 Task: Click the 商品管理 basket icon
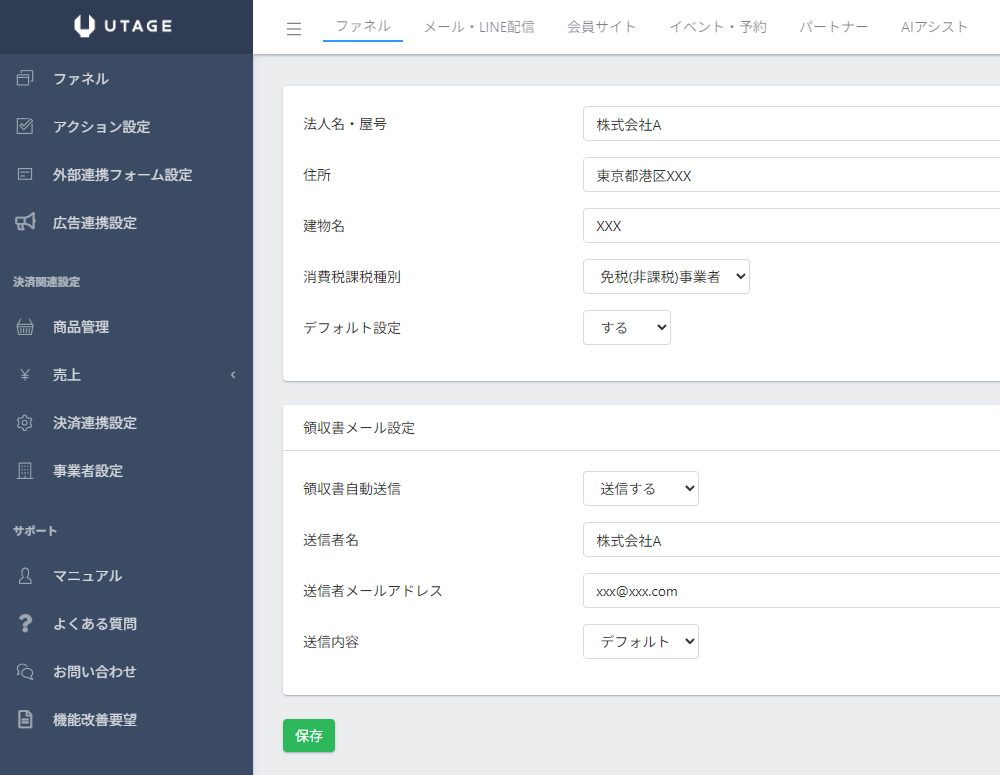(26, 327)
